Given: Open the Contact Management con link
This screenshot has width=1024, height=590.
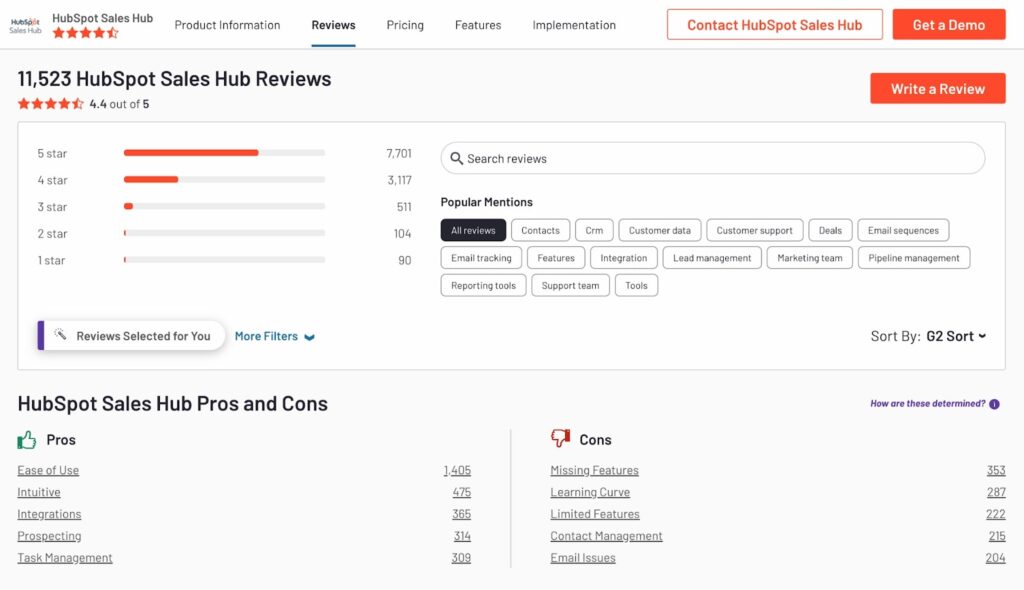Looking at the screenshot, I should (606, 536).
